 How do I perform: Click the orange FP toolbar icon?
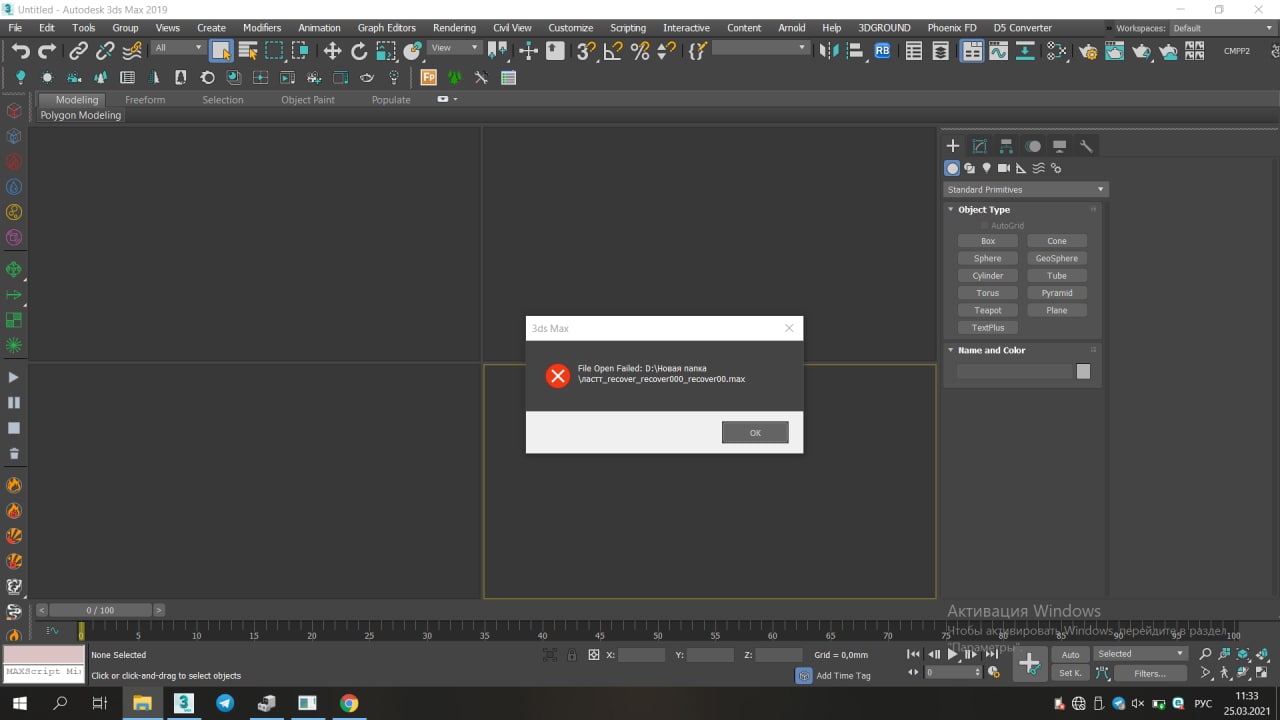pyautogui.click(x=428, y=77)
